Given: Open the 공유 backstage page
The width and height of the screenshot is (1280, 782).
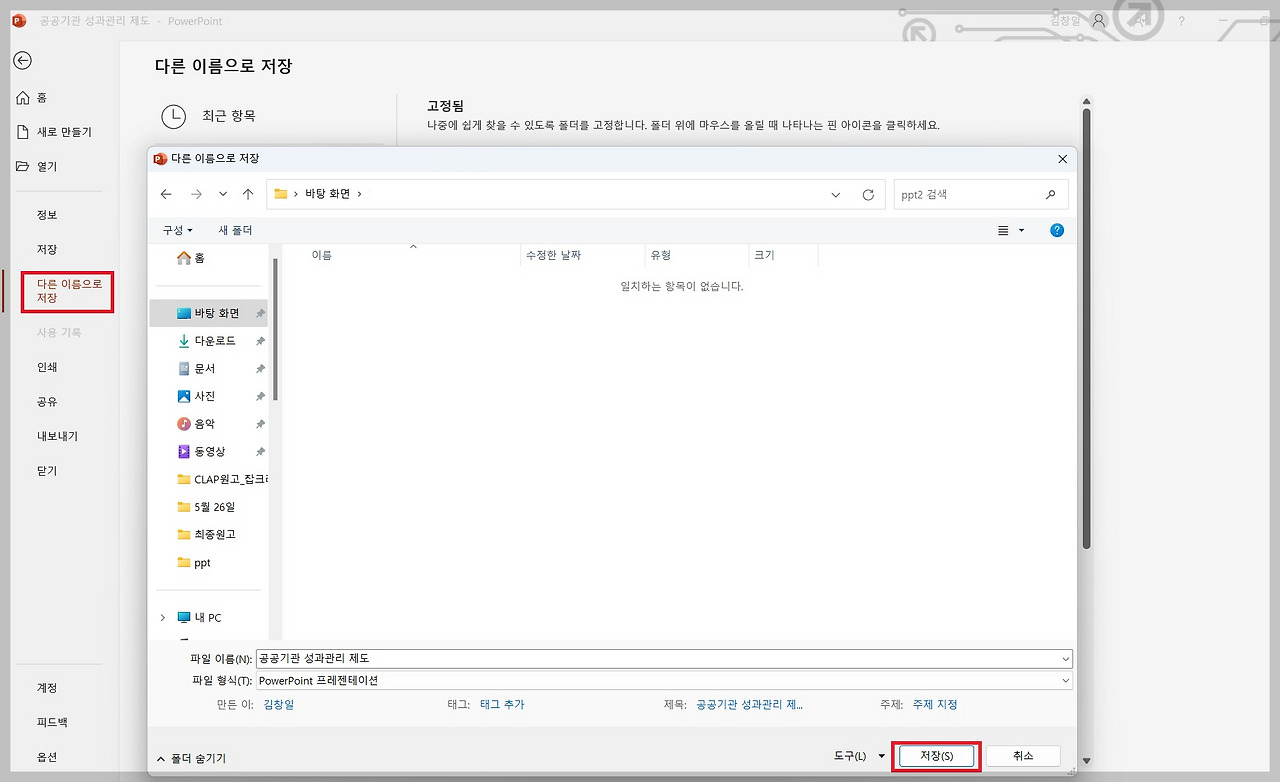Looking at the screenshot, I should click(x=47, y=401).
